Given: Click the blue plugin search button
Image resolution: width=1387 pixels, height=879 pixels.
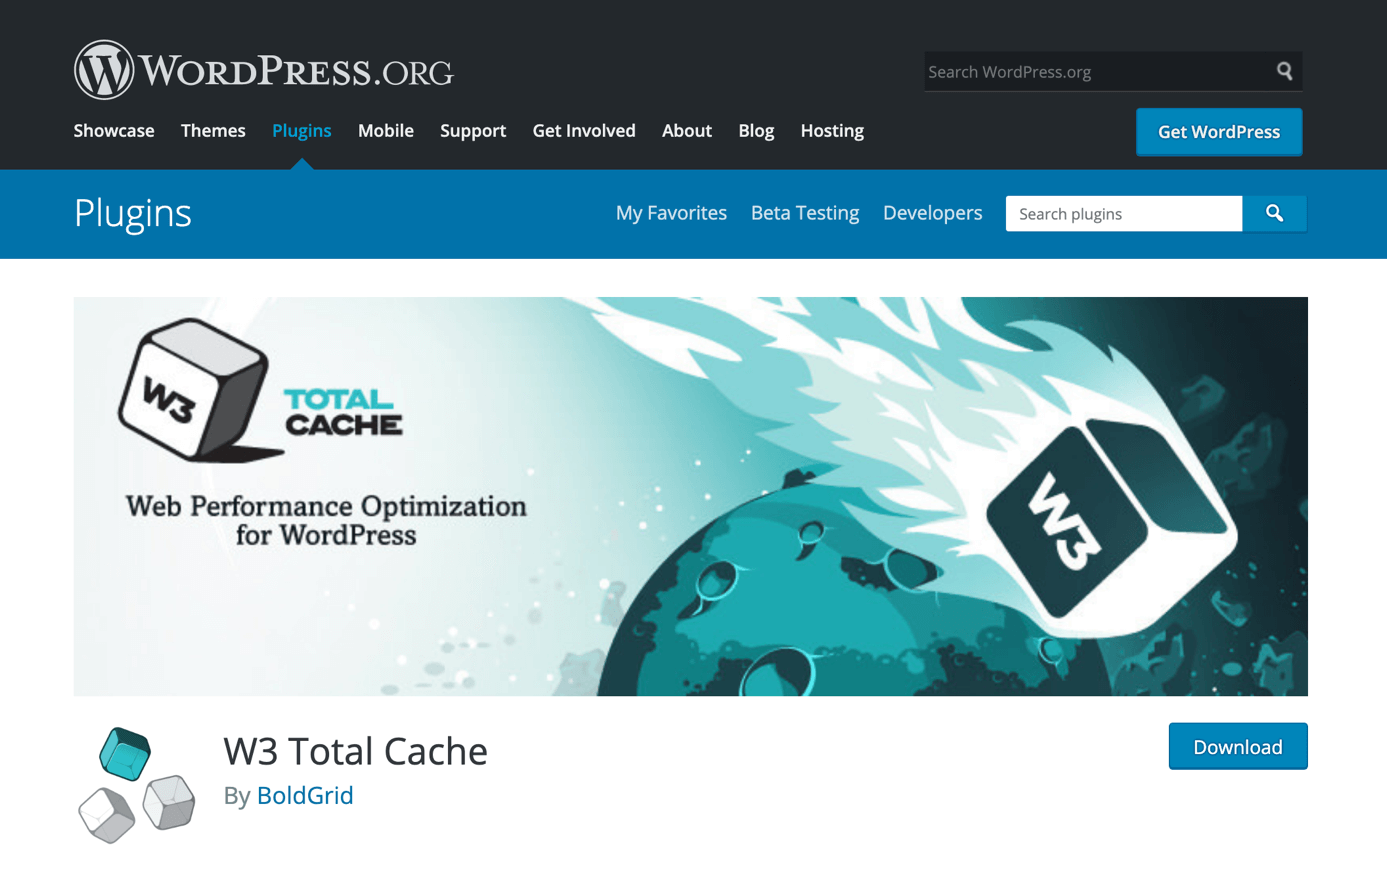Looking at the screenshot, I should (x=1274, y=213).
